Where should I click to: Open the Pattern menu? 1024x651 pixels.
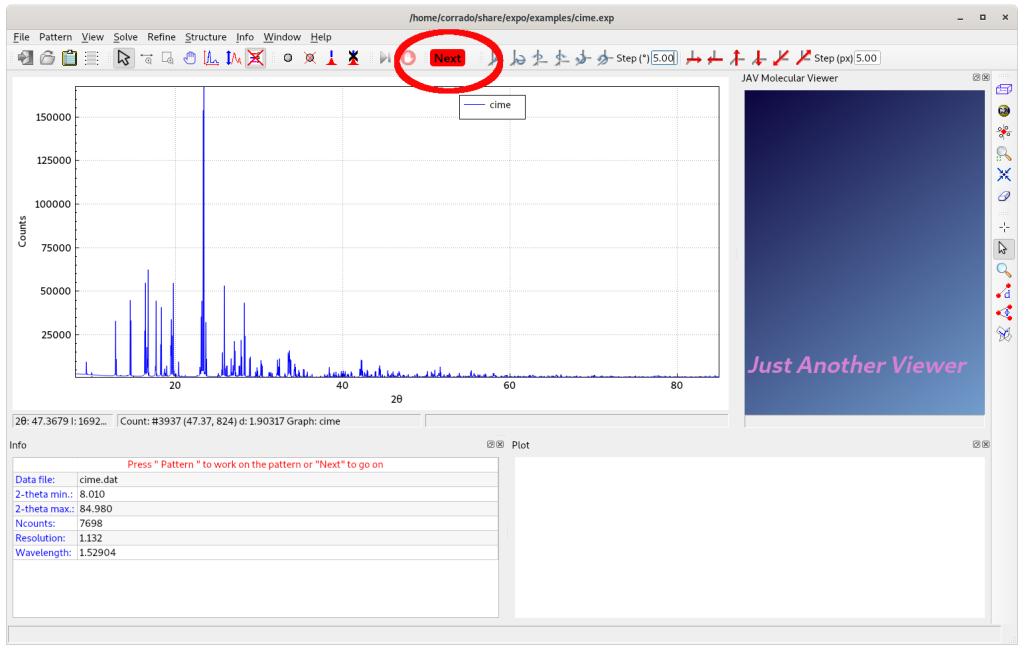(56, 37)
